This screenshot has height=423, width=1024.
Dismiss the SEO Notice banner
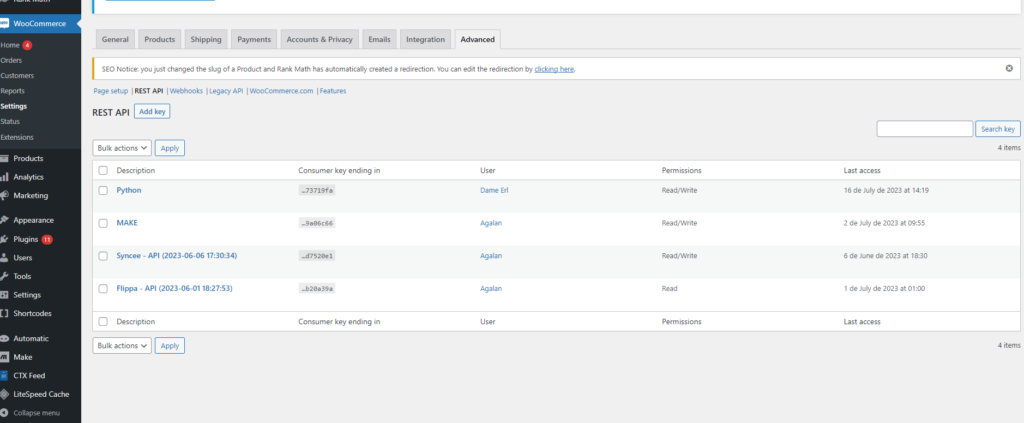(1009, 68)
